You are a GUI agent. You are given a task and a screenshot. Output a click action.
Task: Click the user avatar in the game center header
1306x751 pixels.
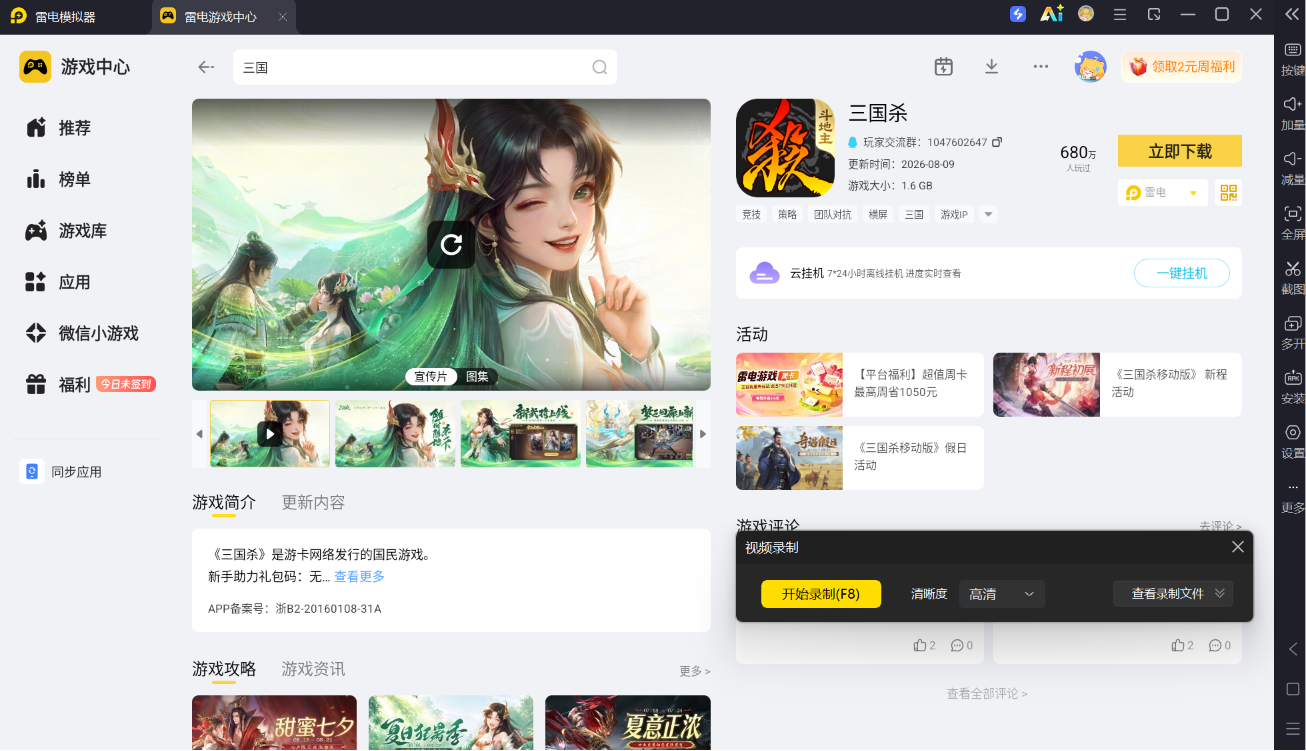tap(1090, 67)
